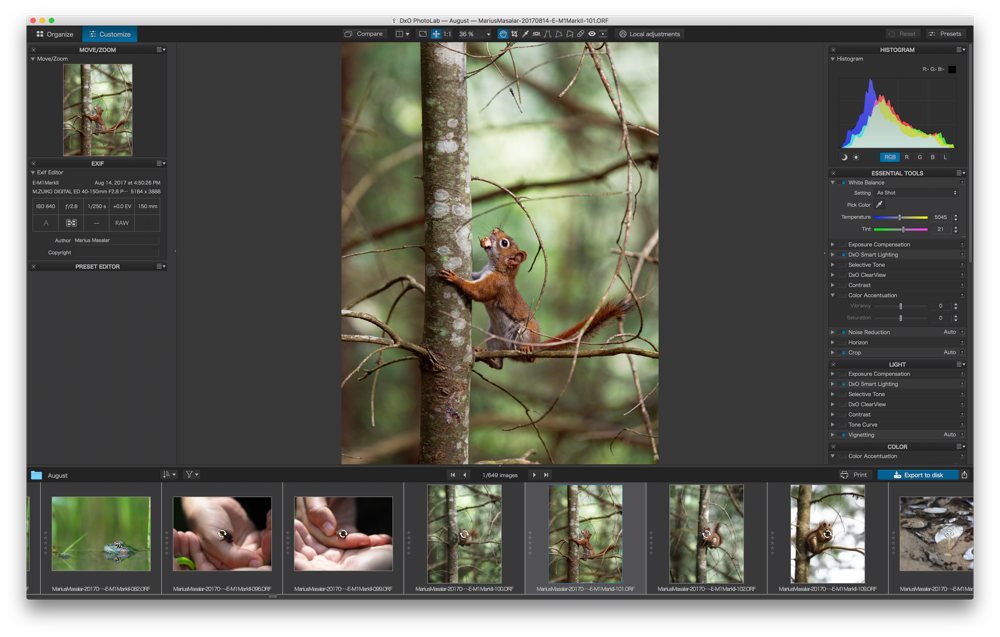
Task: Toggle DxO Smart Lighting switch in Essential Tools
Action: click(x=842, y=254)
